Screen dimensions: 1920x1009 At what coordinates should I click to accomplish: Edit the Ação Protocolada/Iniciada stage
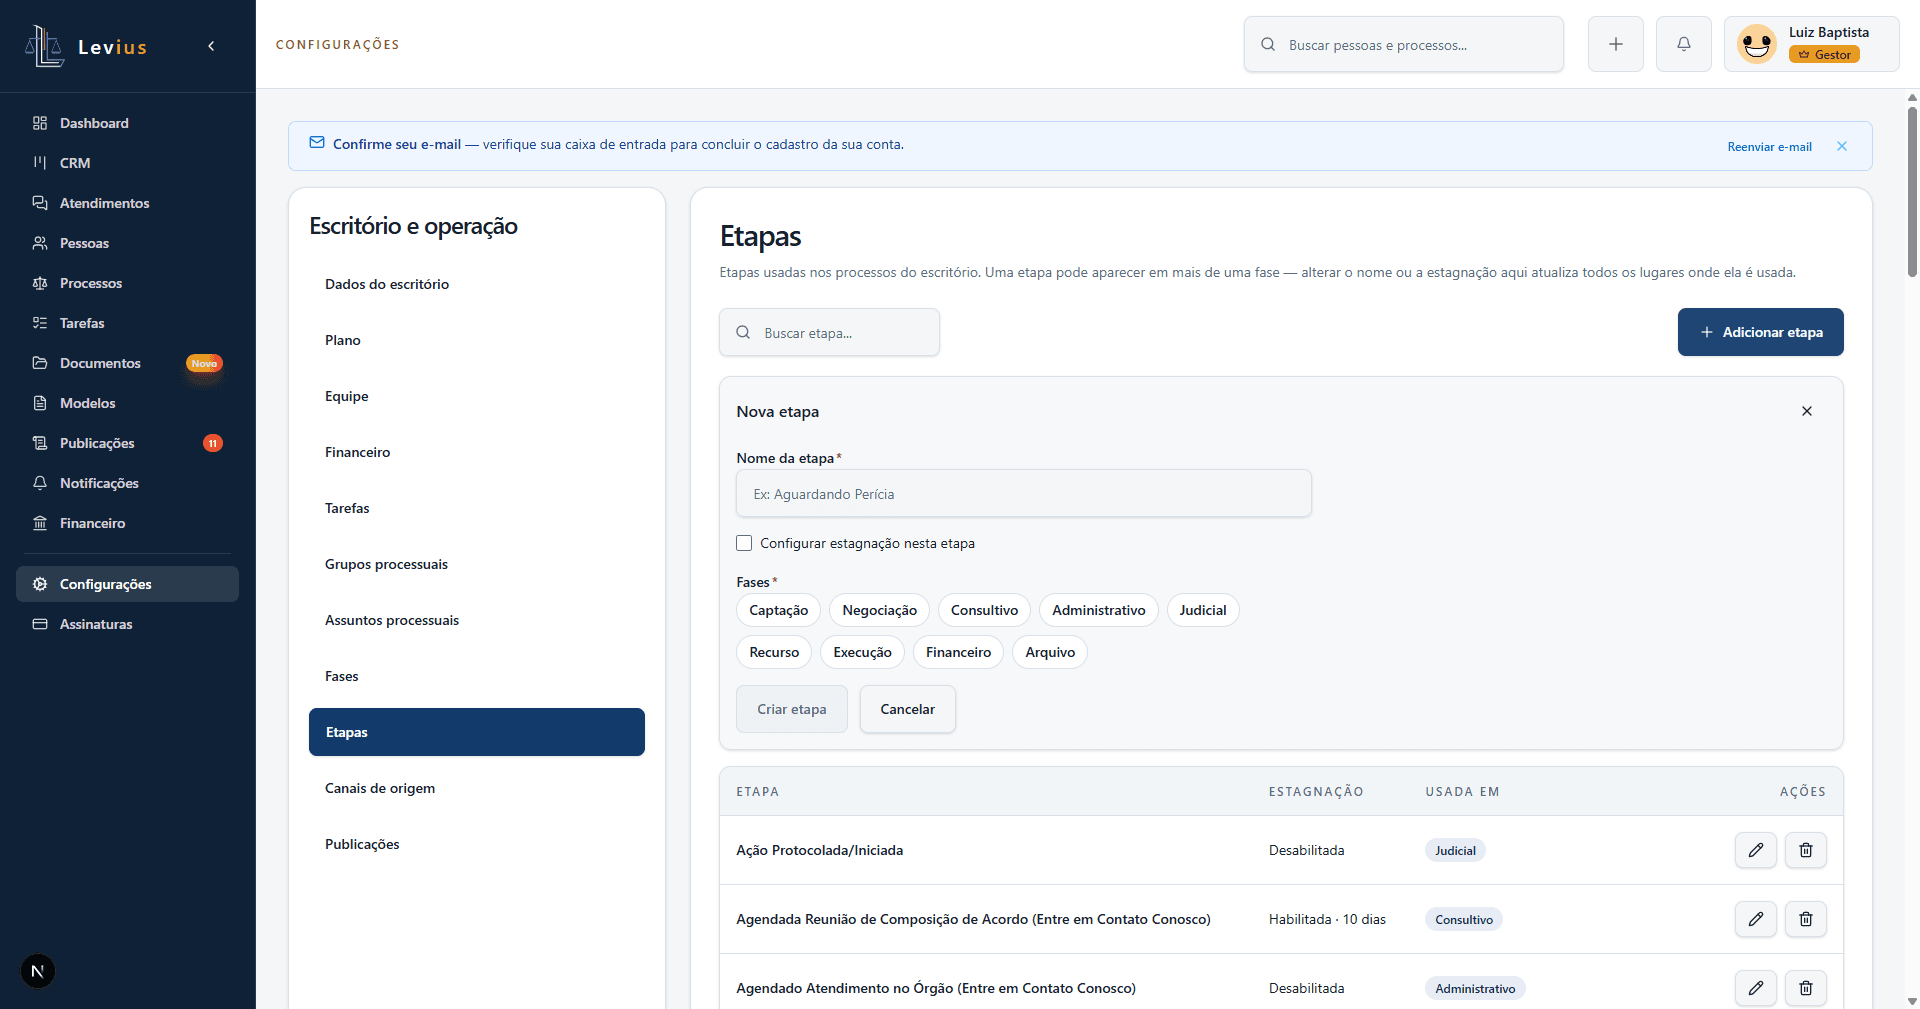tap(1756, 850)
